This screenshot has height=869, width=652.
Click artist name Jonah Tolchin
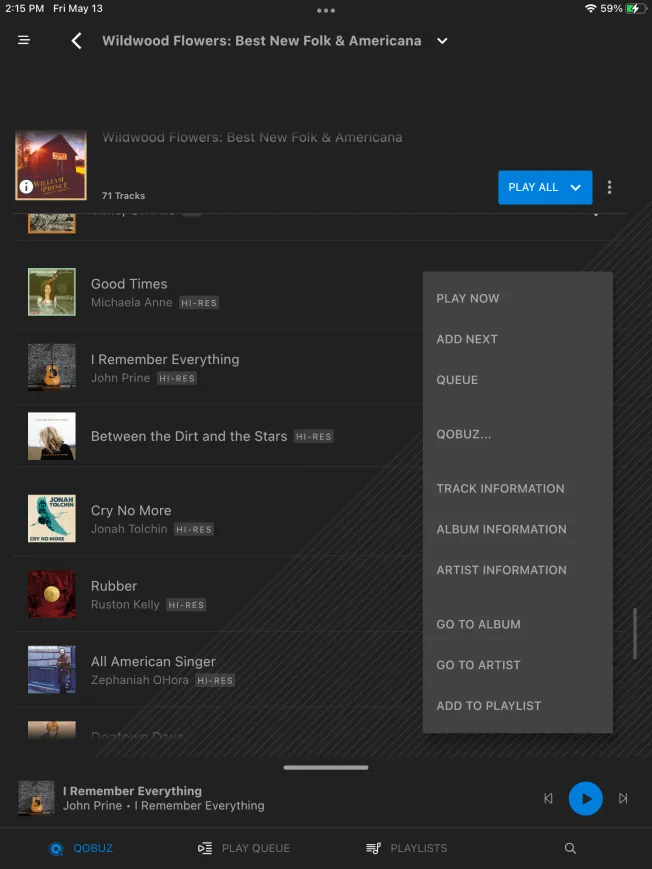pos(129,529)
